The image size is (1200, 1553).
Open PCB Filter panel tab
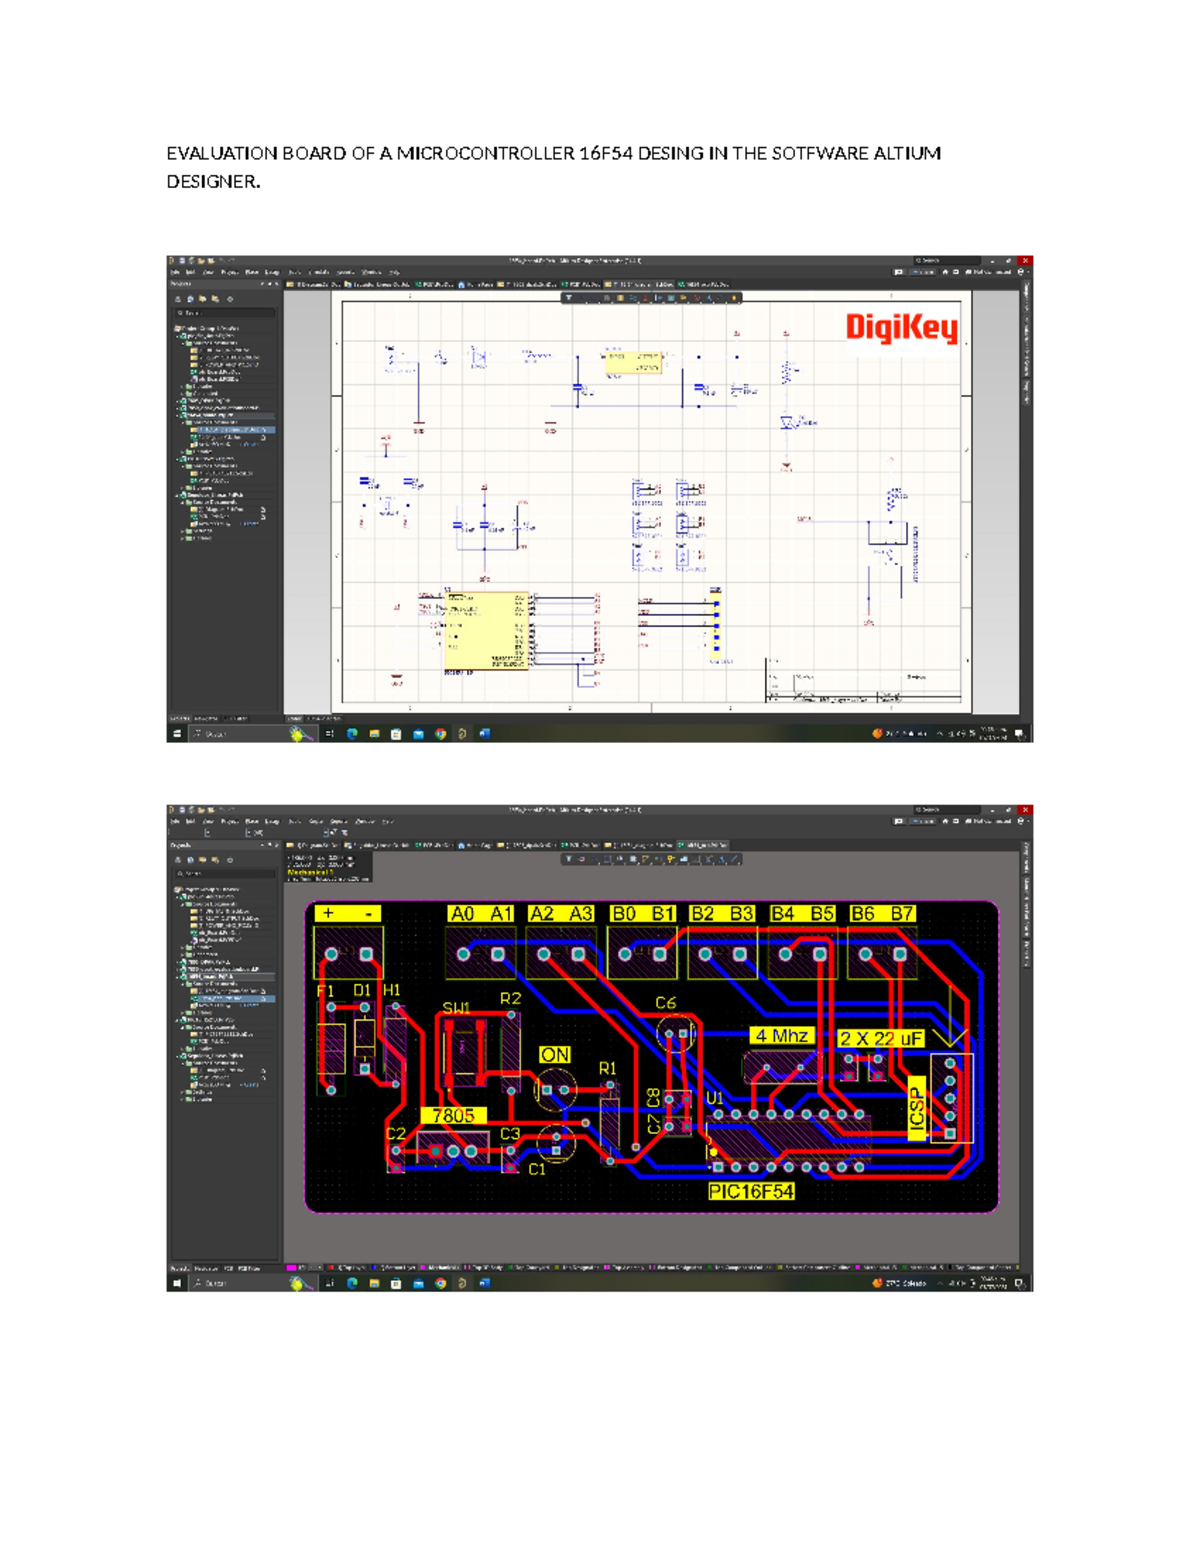[249, 1267]
